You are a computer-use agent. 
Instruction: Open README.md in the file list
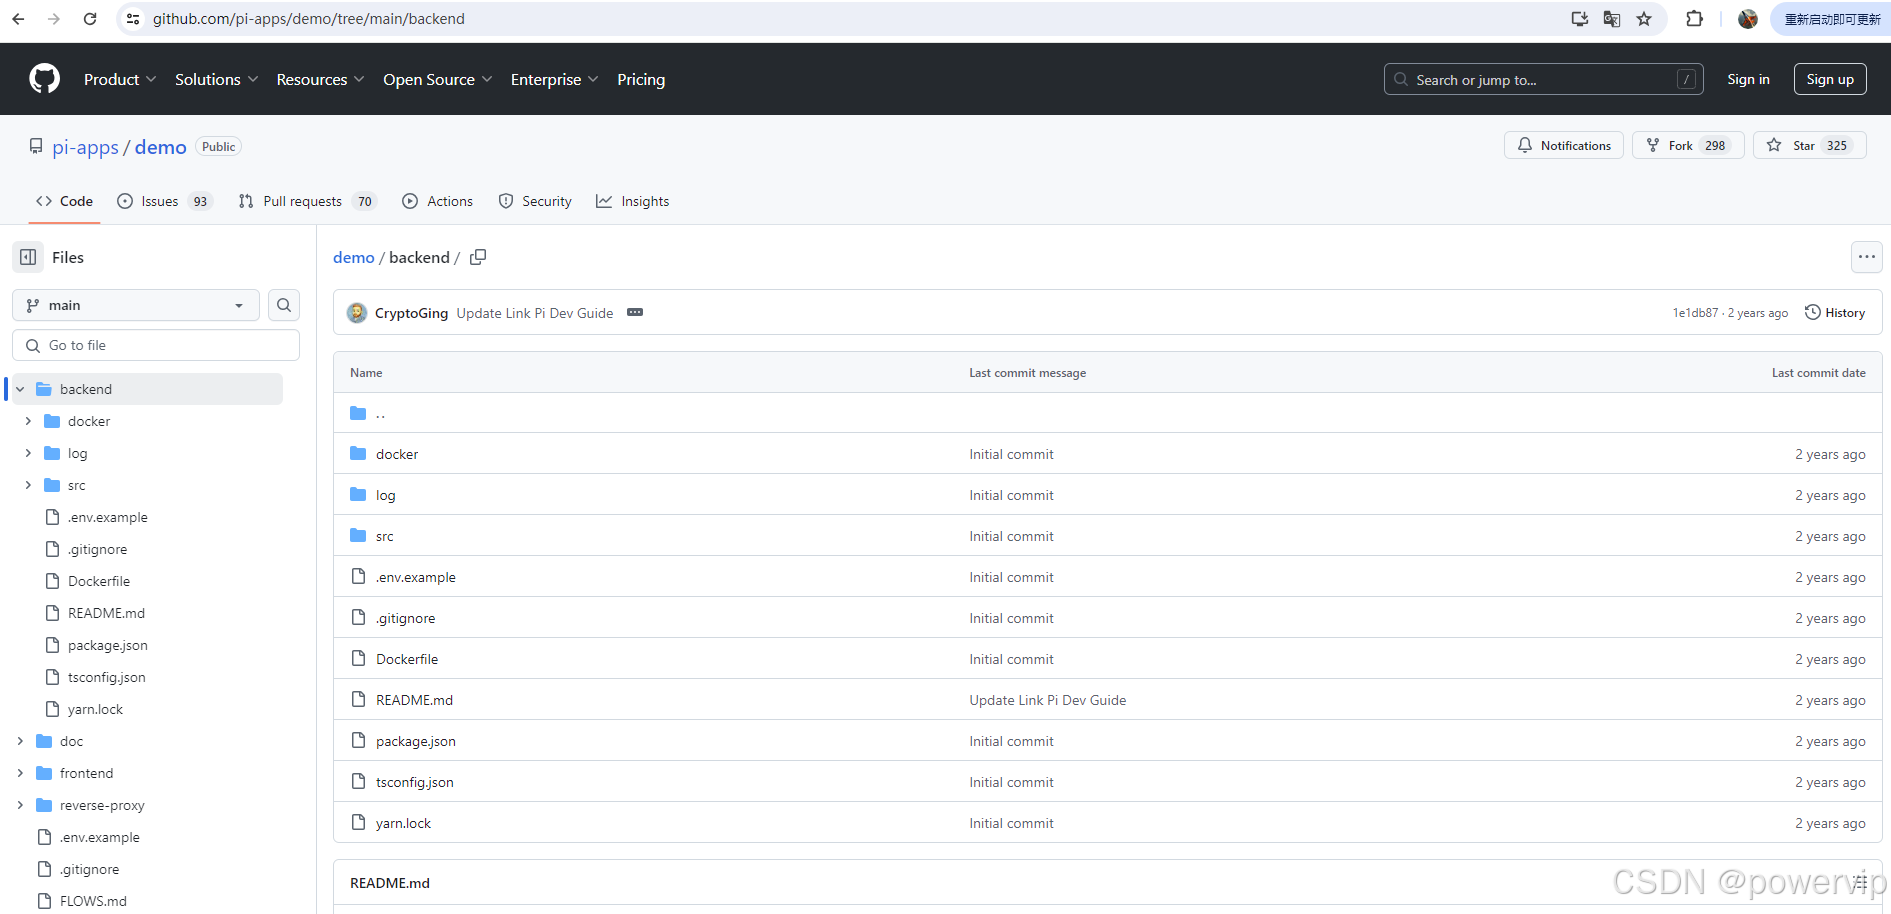tap(415, 700)
